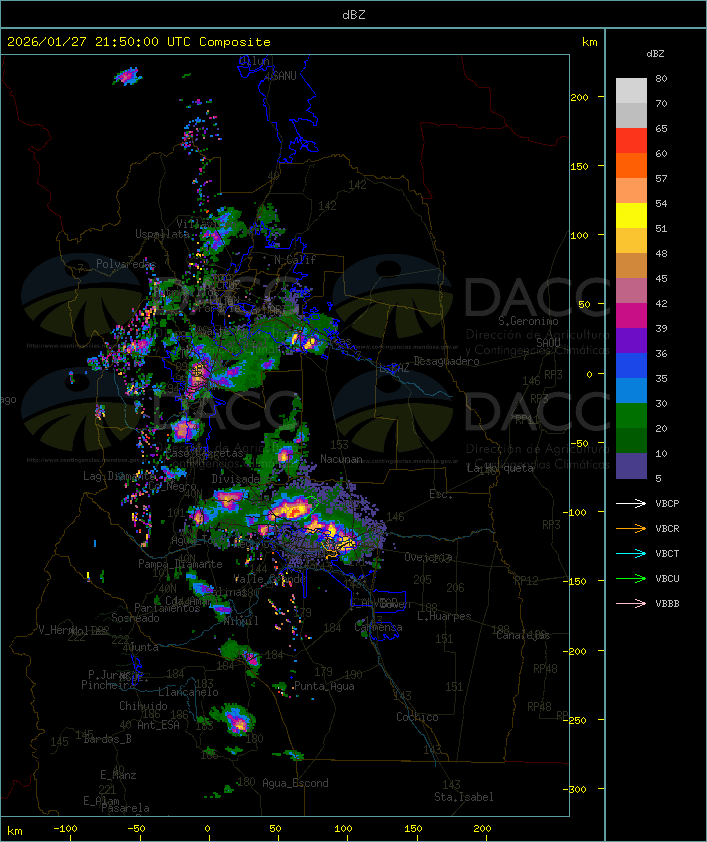Viewport: 707px width, 842px height.
Task: Click the 'Pampa_Diamante' map label
Action: pos(180,564)
